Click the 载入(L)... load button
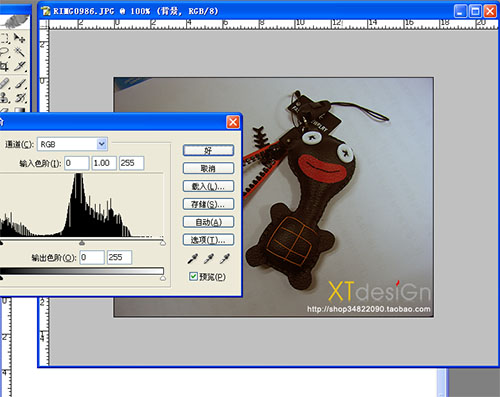The width and height of the screenshot is (500, 397). pos(208,186)
